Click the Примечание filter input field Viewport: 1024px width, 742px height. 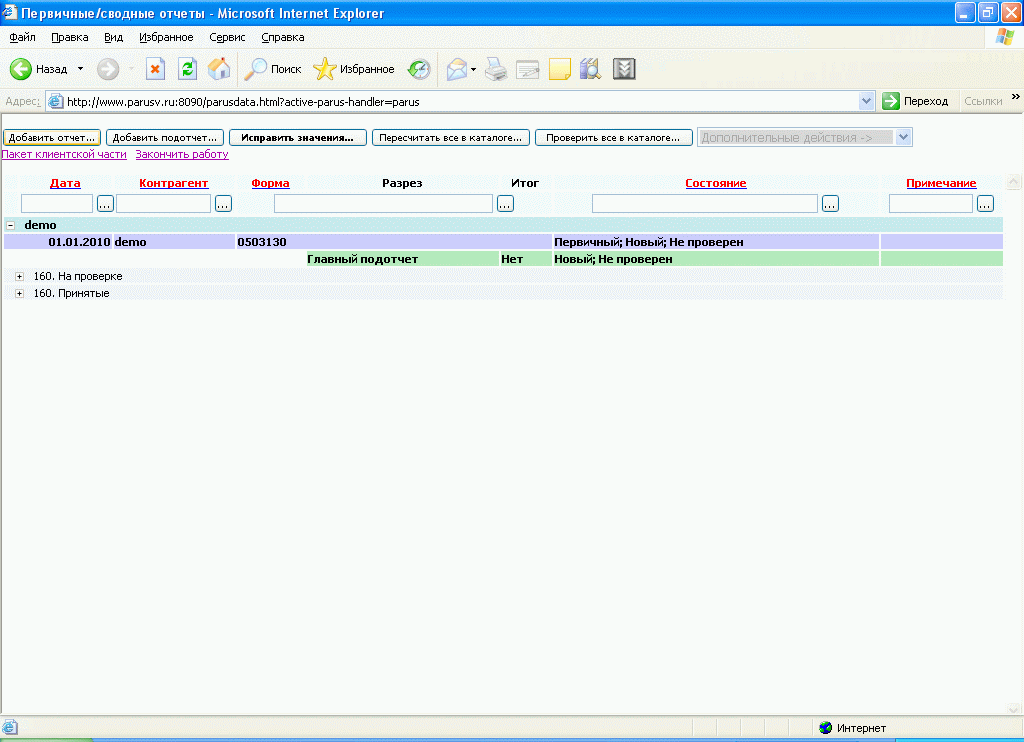click(x=931, y=204)
